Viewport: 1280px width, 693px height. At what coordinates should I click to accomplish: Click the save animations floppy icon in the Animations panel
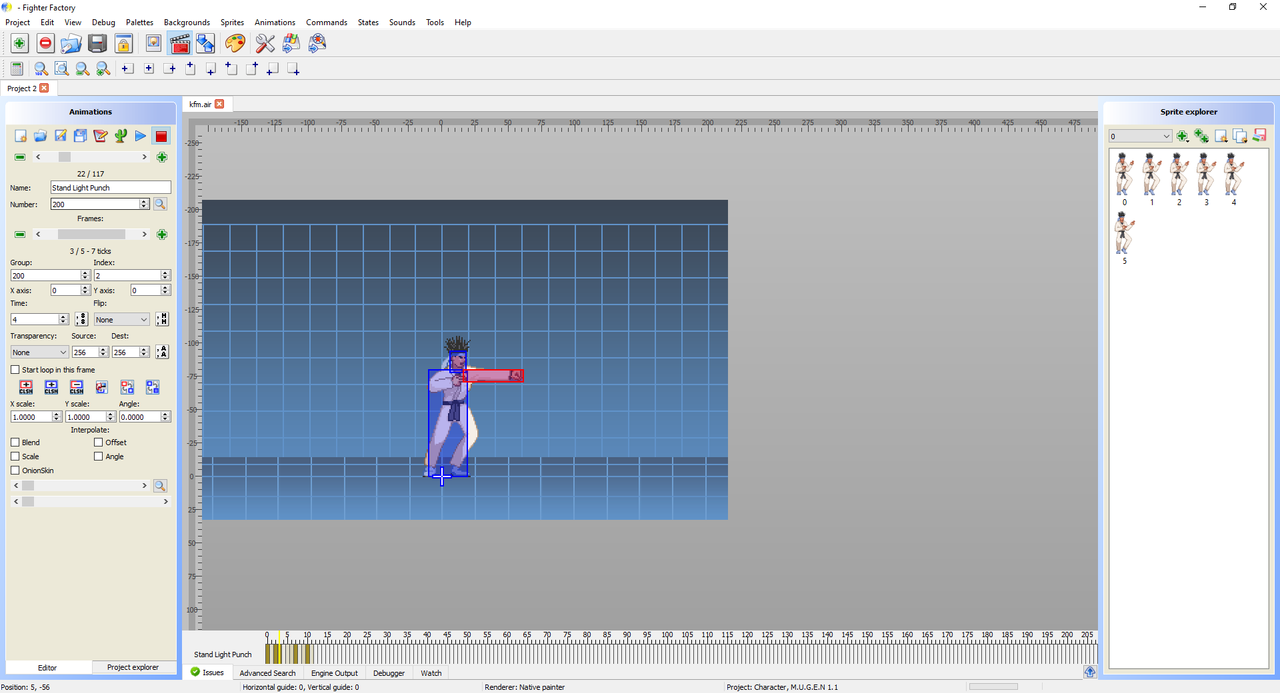tap(80, 136)
